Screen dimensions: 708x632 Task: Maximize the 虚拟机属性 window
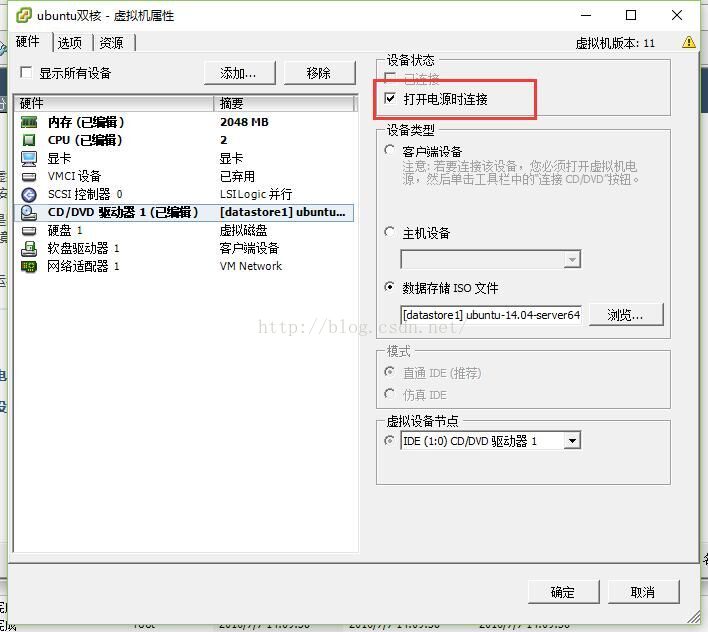click(x=631, y=15)
